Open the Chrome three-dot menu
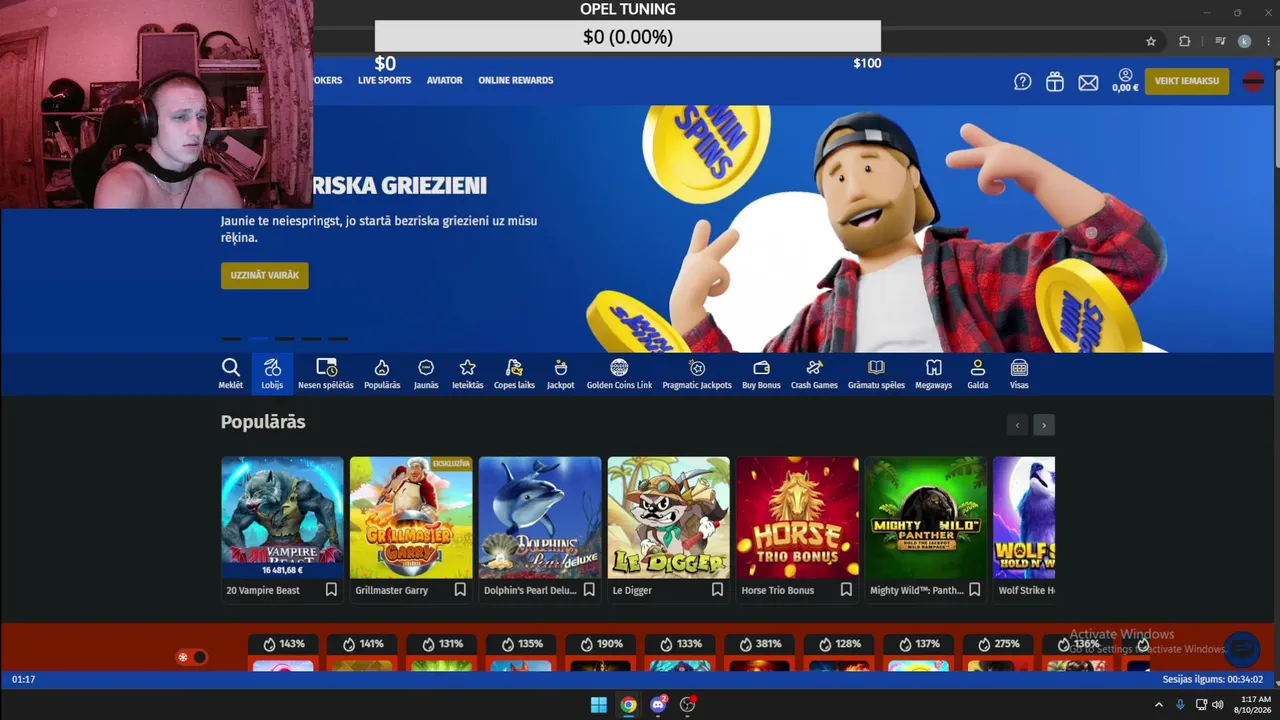1280x720 pixels. click(1269, 41)
